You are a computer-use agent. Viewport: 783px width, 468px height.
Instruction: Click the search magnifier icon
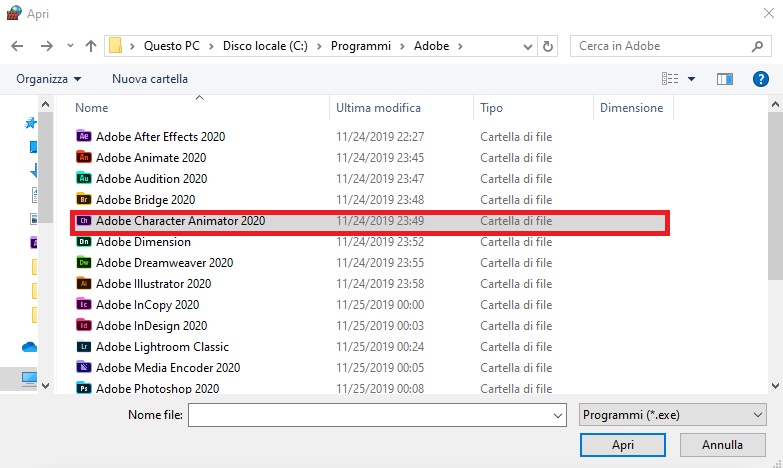(757, 46)
